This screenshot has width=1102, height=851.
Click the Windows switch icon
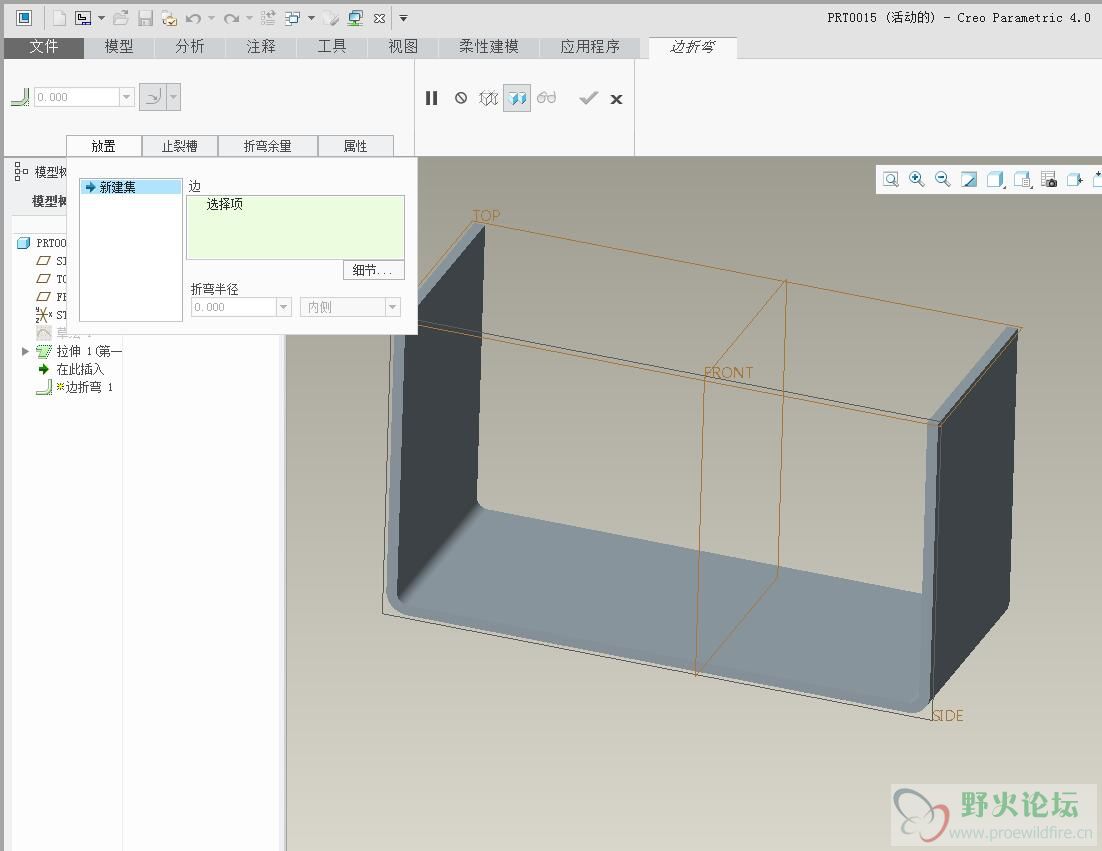[292, 18]
